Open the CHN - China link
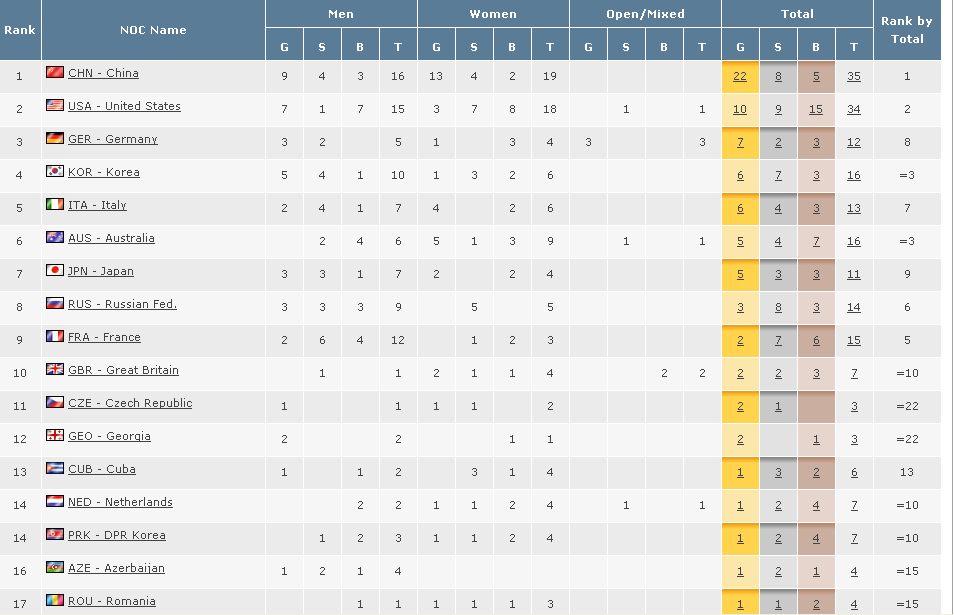This screenshot has height=615, width=954. pyautogui.click(x=103, y=73)
